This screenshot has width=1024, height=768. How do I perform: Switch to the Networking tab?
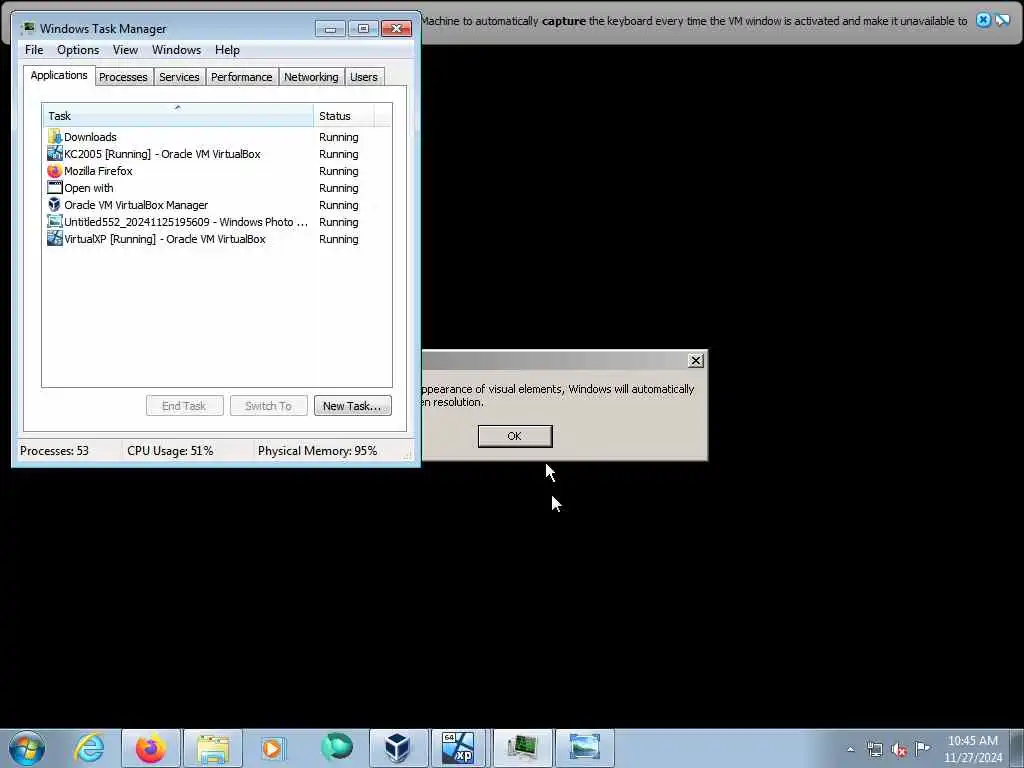coord(311,77)
